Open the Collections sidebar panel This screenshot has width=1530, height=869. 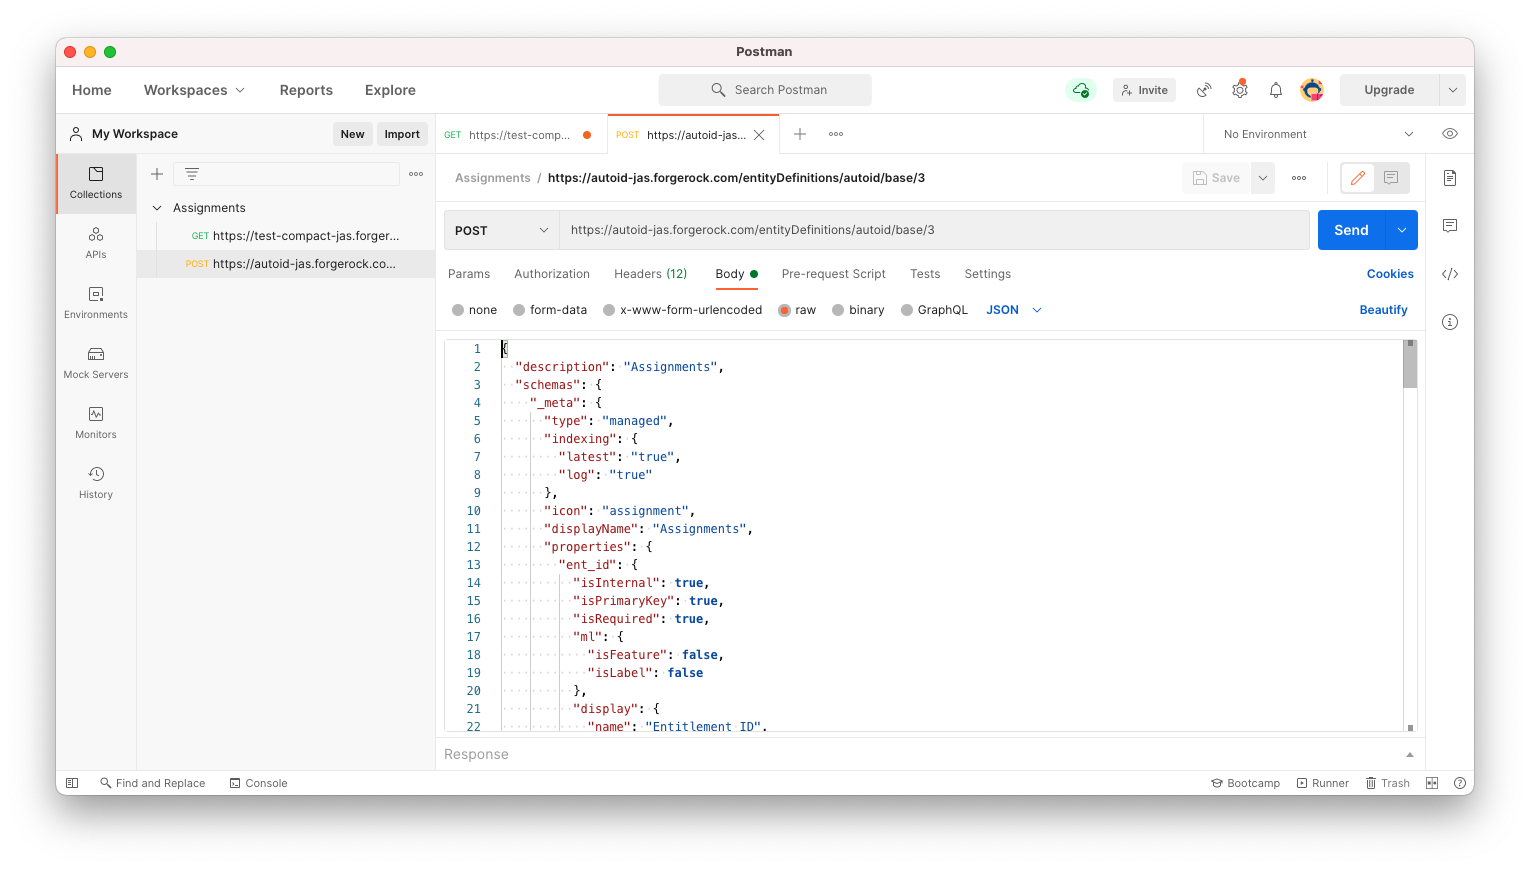(96, 183)
